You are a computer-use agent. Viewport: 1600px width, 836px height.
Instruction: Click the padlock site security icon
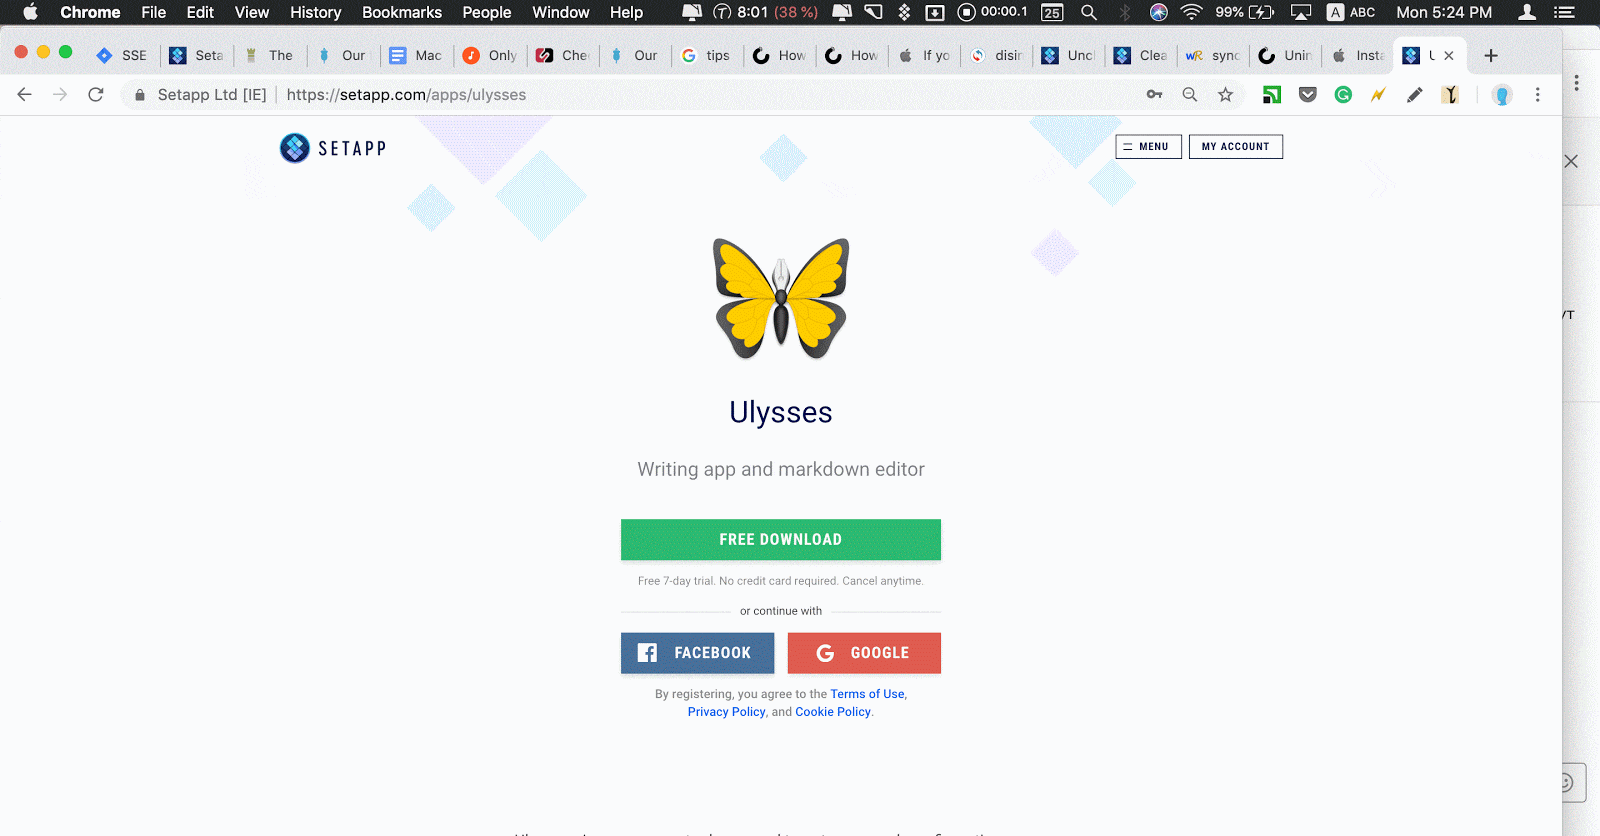coord(140,95)
